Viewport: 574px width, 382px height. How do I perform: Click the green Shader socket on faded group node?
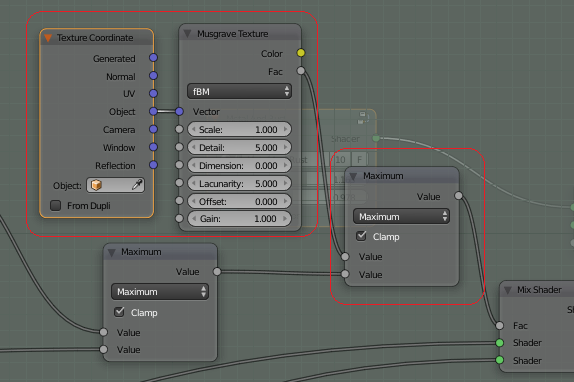pos(376,138)
